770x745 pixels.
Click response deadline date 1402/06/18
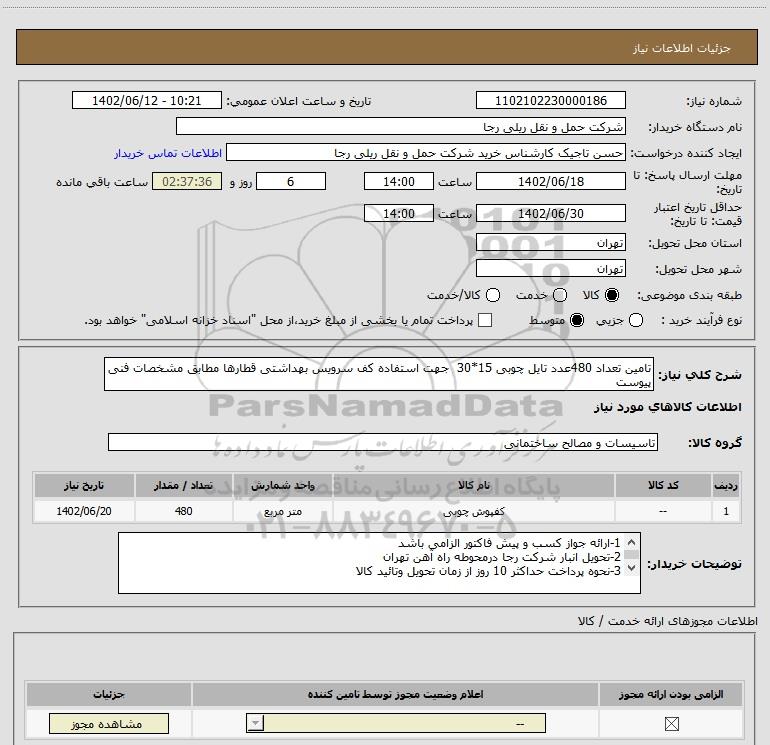pyautogui.click(x=550, y=181)
